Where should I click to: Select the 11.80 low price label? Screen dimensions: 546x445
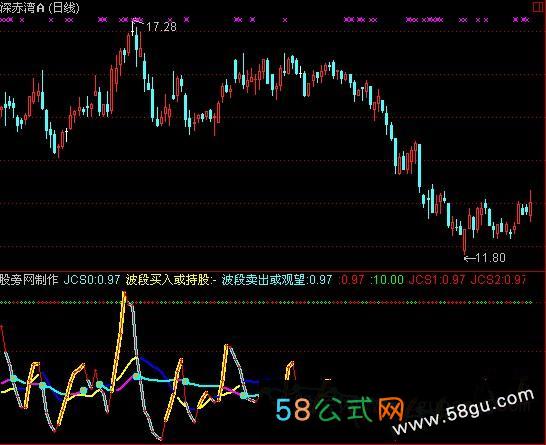[490, 258]
